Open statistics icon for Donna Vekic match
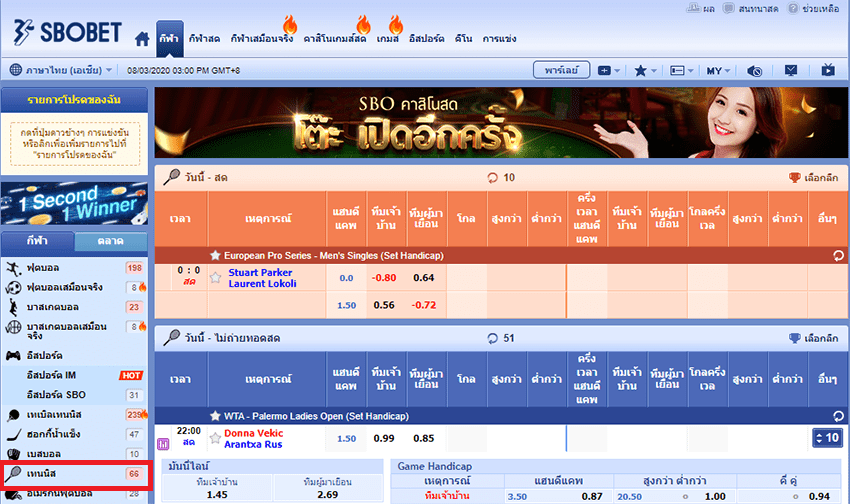 [163, 444]
